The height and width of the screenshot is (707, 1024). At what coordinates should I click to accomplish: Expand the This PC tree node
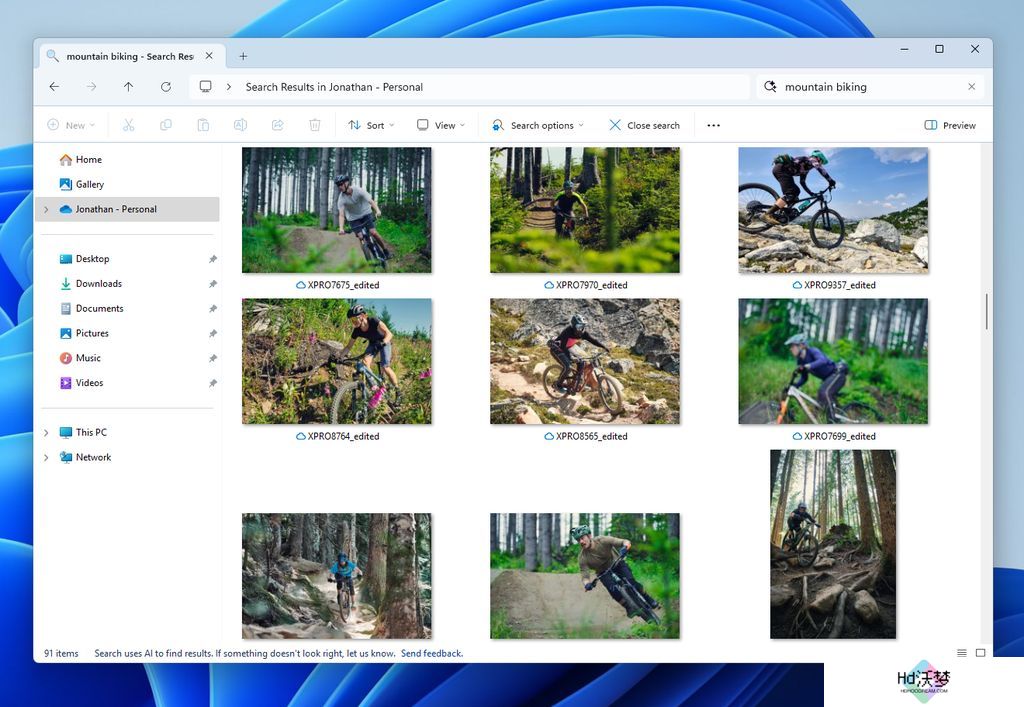(x=46, y=433)
